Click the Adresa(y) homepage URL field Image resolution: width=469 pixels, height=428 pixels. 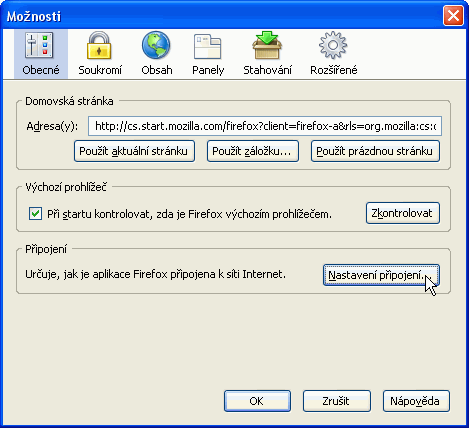[265, 126]
